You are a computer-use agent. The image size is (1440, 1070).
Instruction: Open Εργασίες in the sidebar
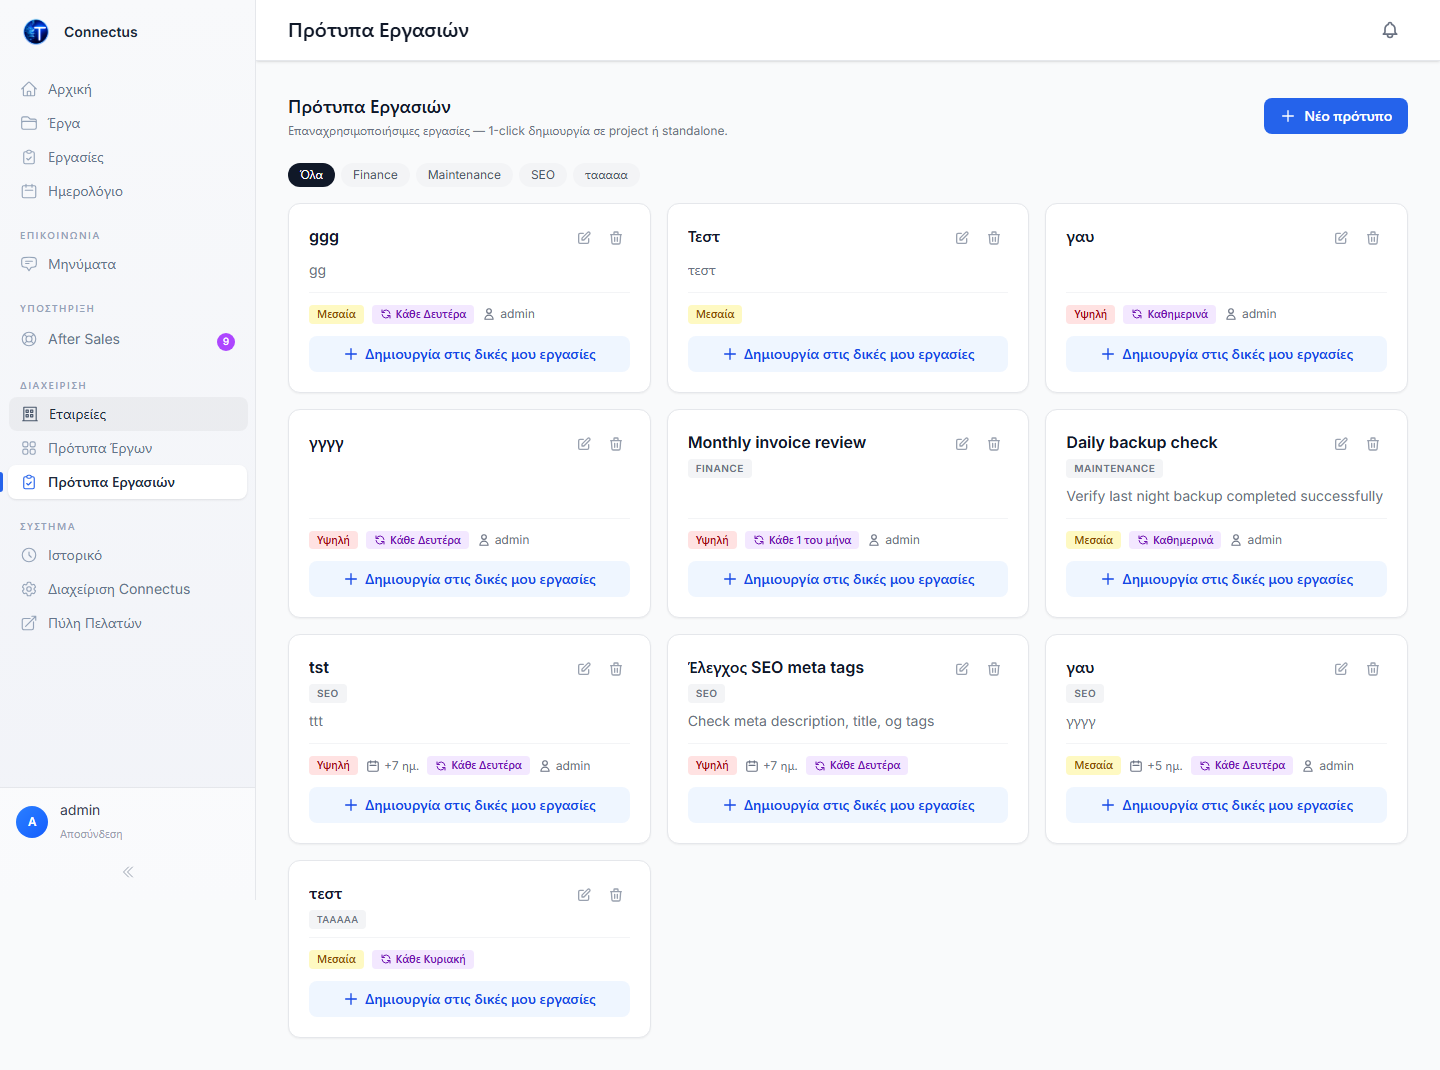pos(128,157)
